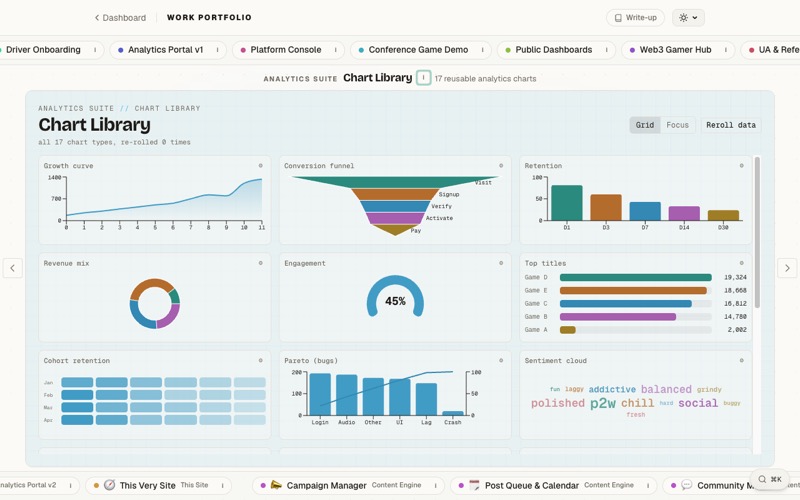Click the word 'social' in Sentiment cloud

point(698,403)
